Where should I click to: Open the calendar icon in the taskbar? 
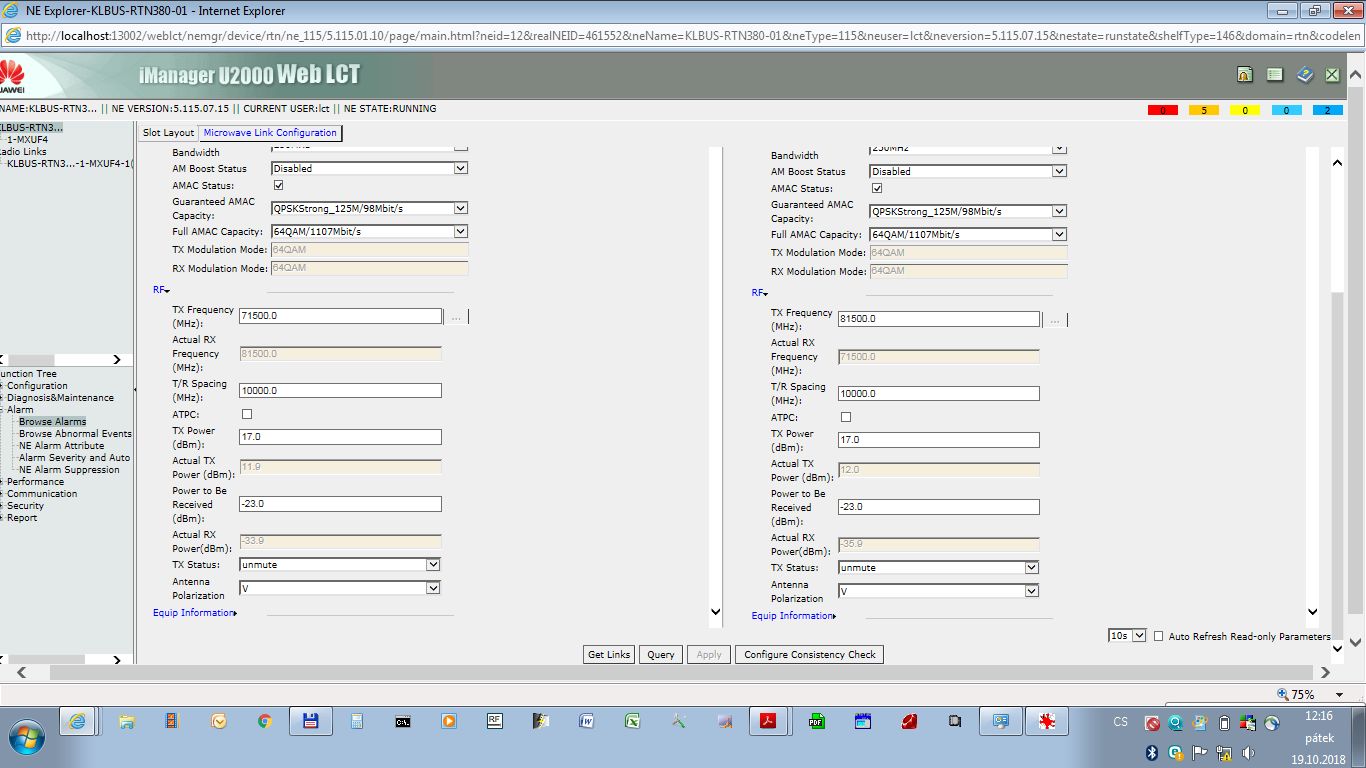[862, 721]
